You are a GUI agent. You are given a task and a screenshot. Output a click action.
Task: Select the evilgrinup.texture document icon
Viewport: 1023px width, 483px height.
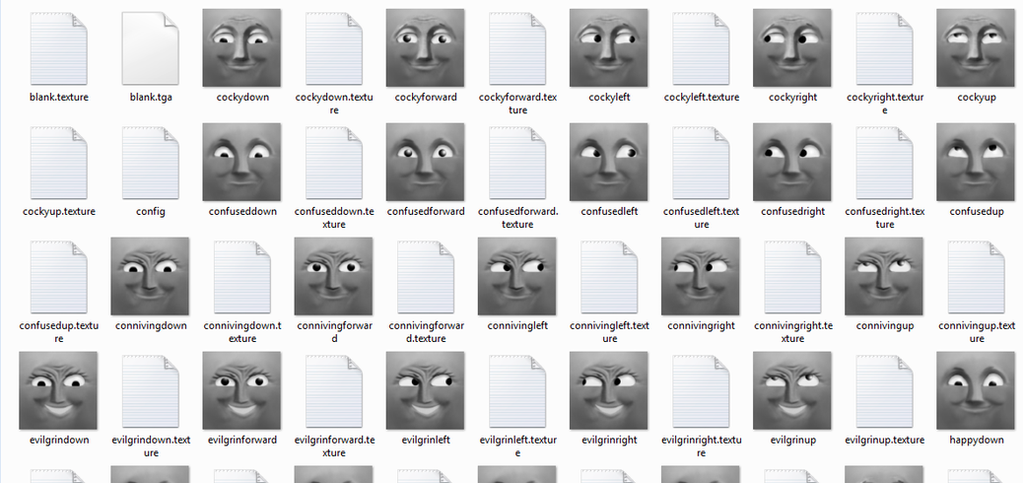pyautogui.click(x=884, y=391)
